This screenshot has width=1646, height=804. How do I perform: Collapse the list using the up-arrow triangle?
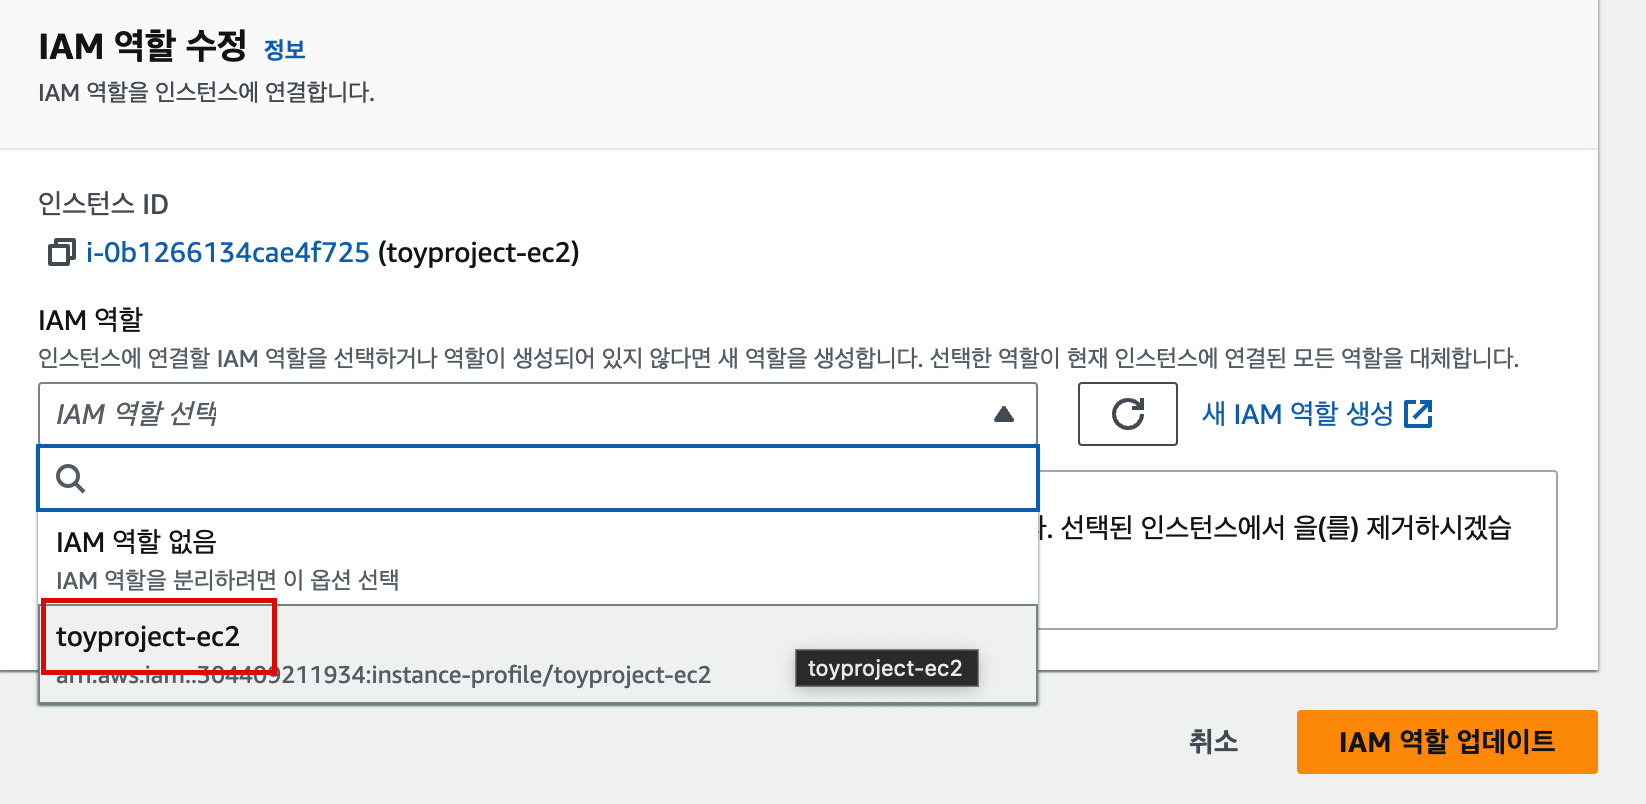click(x=1004, y=414)
